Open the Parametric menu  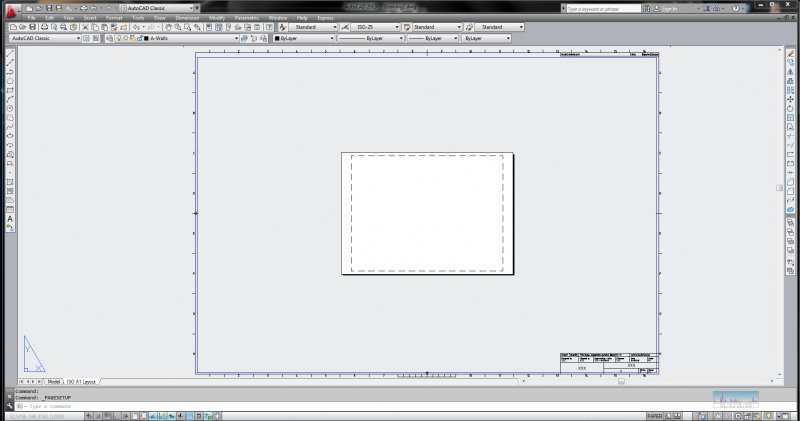coord(247,18)
